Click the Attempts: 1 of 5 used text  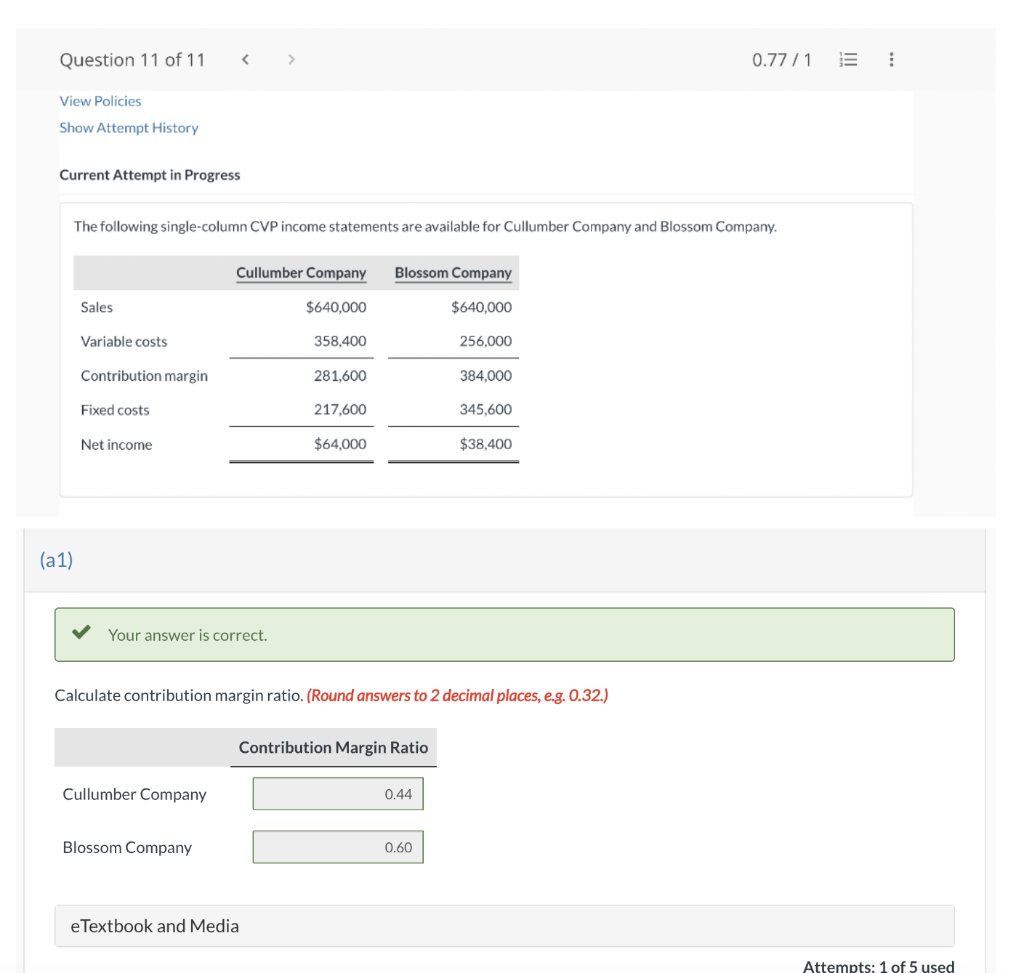coord(878,965)
